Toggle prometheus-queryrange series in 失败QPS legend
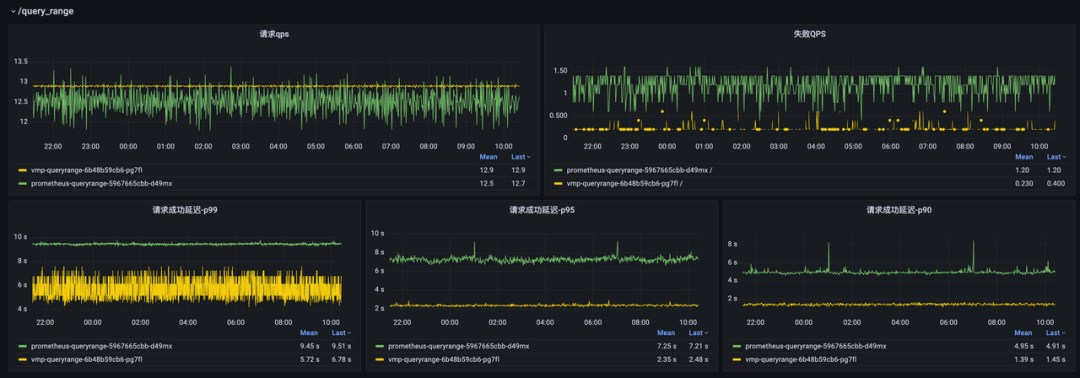The image size is (1080, 378). point(640,170)
